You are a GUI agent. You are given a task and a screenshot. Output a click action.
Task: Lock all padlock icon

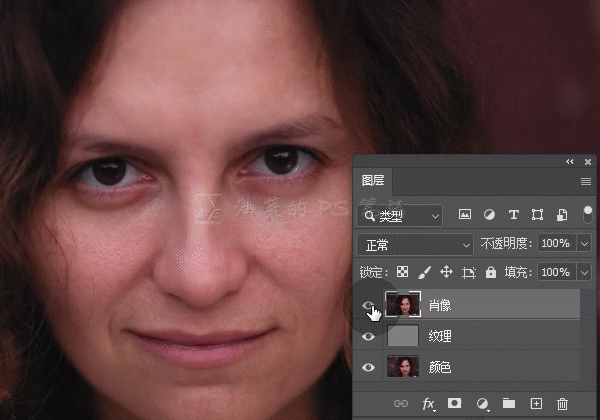[x=491, y=272]
